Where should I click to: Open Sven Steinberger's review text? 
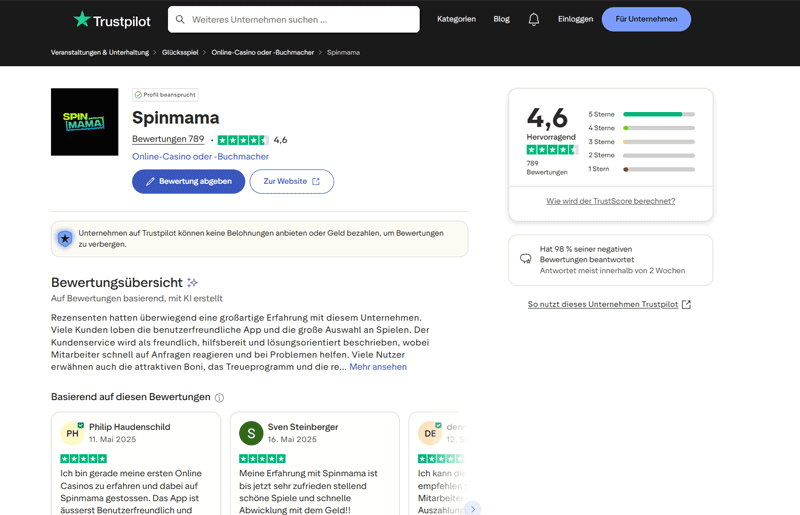pyautogui.click(x=308, y=492)
